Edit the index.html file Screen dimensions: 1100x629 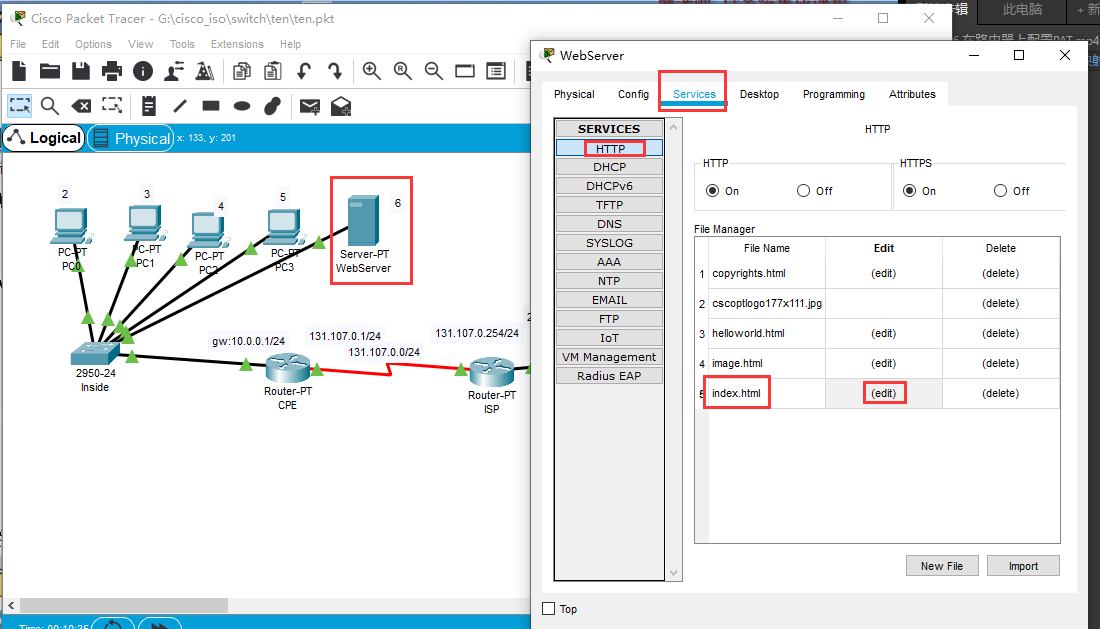point(884,393)
